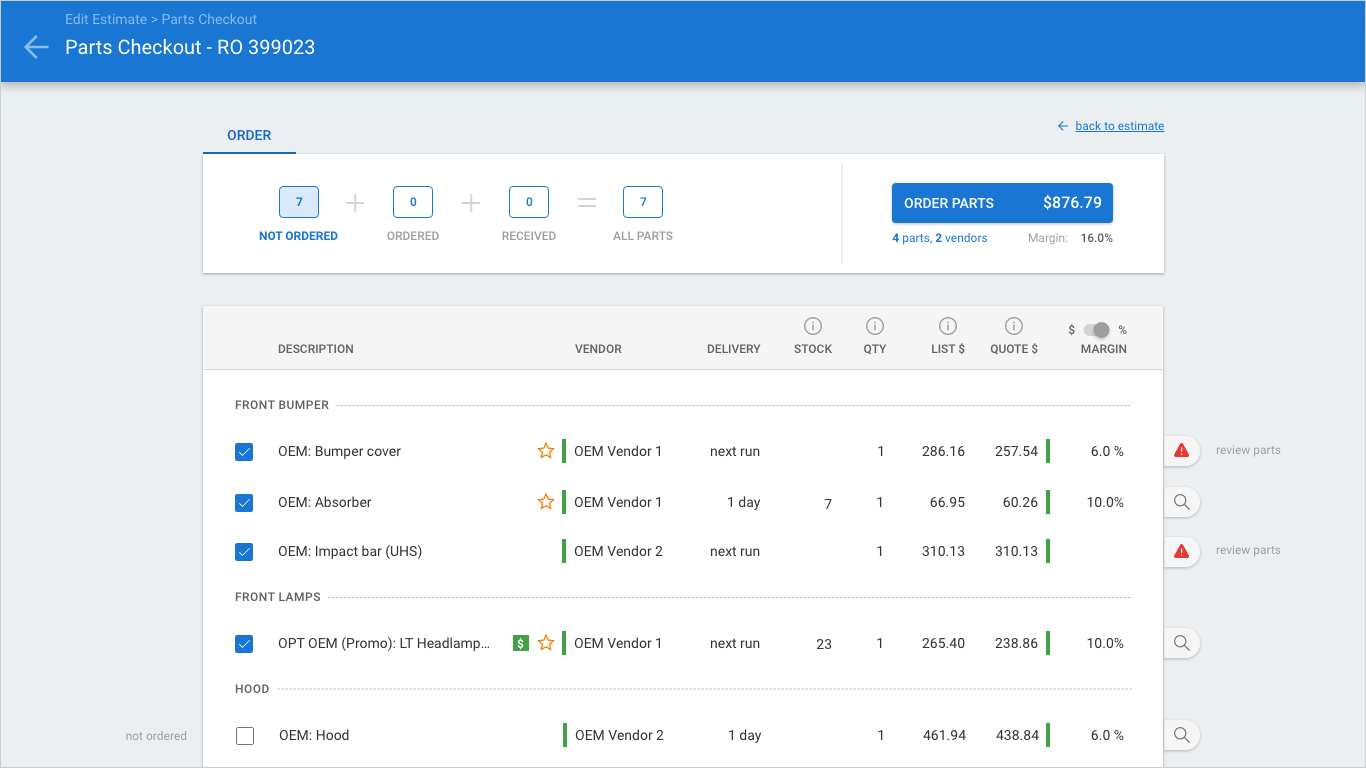Click the back arrow in the header

(x=35, y=46)
